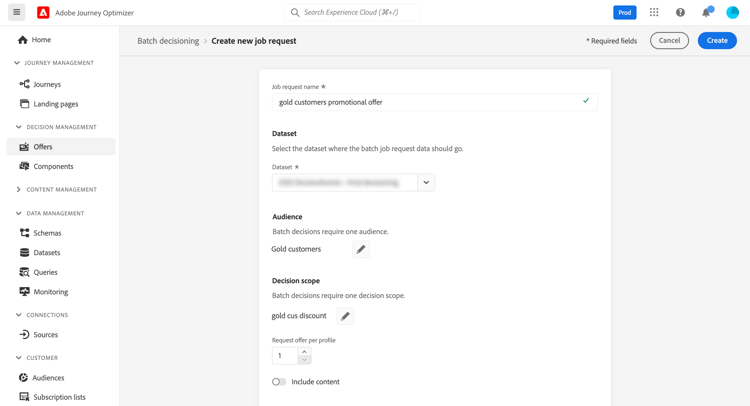
Task: Decrease the request offer per profile value
Action: pos(304,360)
